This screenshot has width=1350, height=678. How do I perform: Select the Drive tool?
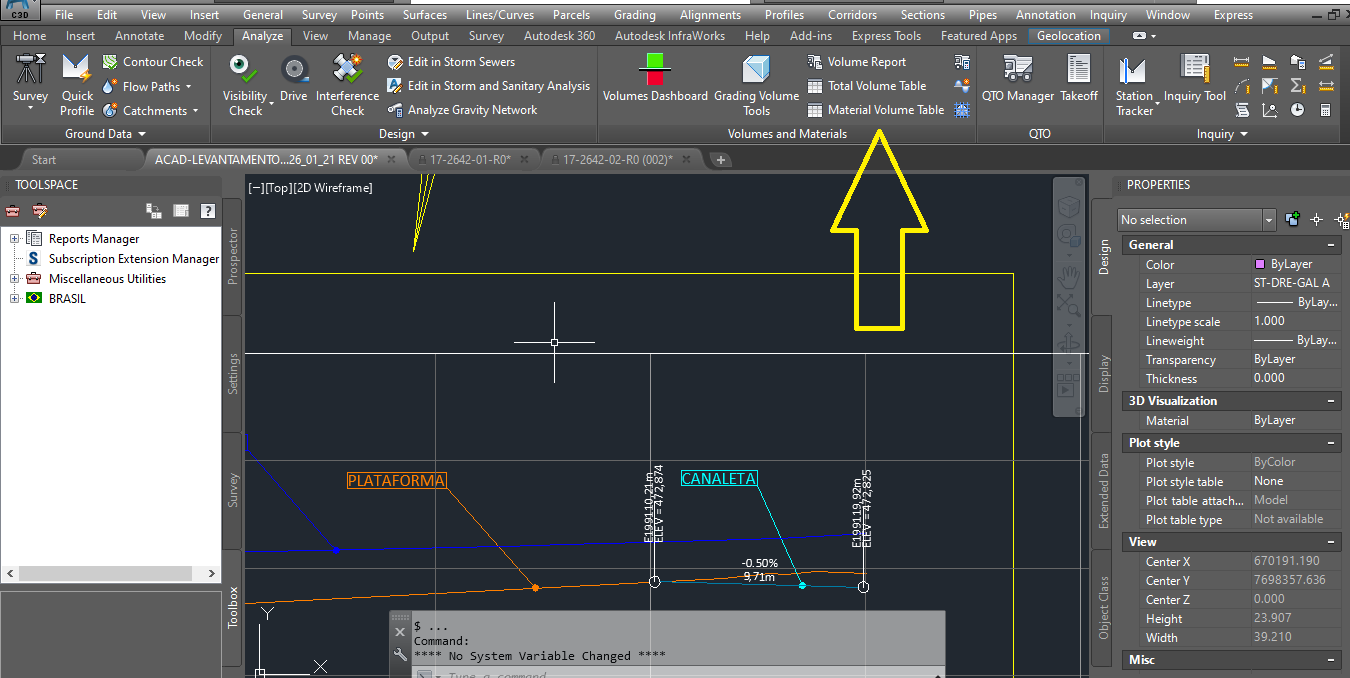pos(293,80)
